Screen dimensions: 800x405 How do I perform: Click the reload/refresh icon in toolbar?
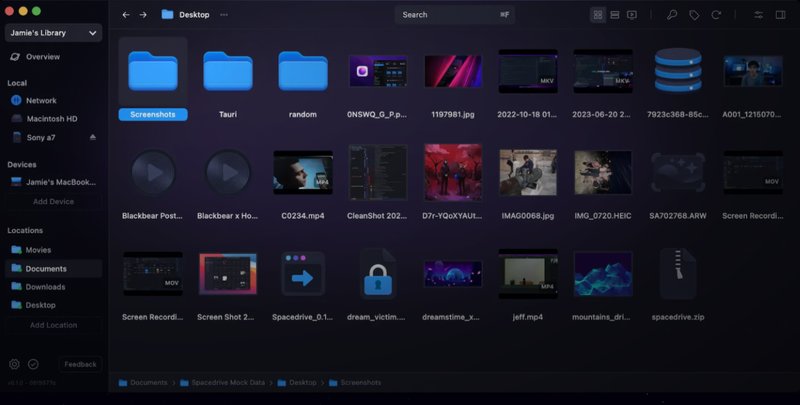(716, 15)
